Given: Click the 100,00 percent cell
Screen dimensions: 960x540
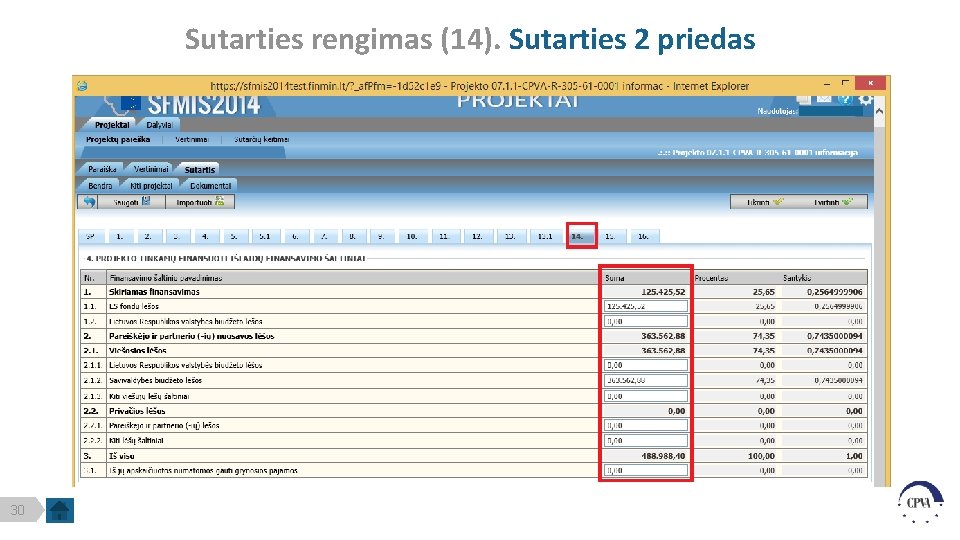Looking at the screenshot, I should pyautogui.click(x=761, y=456).
